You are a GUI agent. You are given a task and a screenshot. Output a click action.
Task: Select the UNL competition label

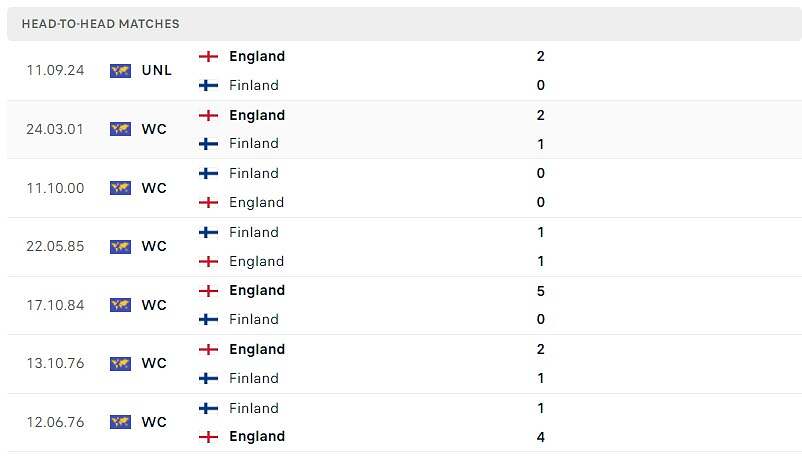tap(157, 70)
